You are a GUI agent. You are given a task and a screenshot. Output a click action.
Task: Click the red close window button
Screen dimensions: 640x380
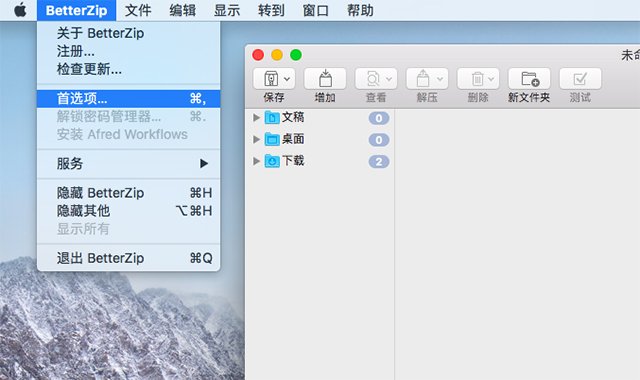pos(258,55)
